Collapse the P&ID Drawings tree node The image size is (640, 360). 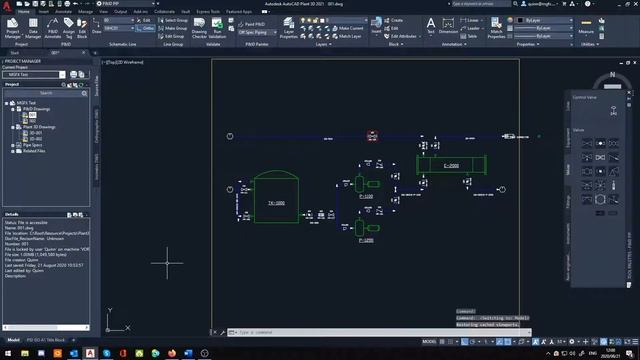(13, 109)
